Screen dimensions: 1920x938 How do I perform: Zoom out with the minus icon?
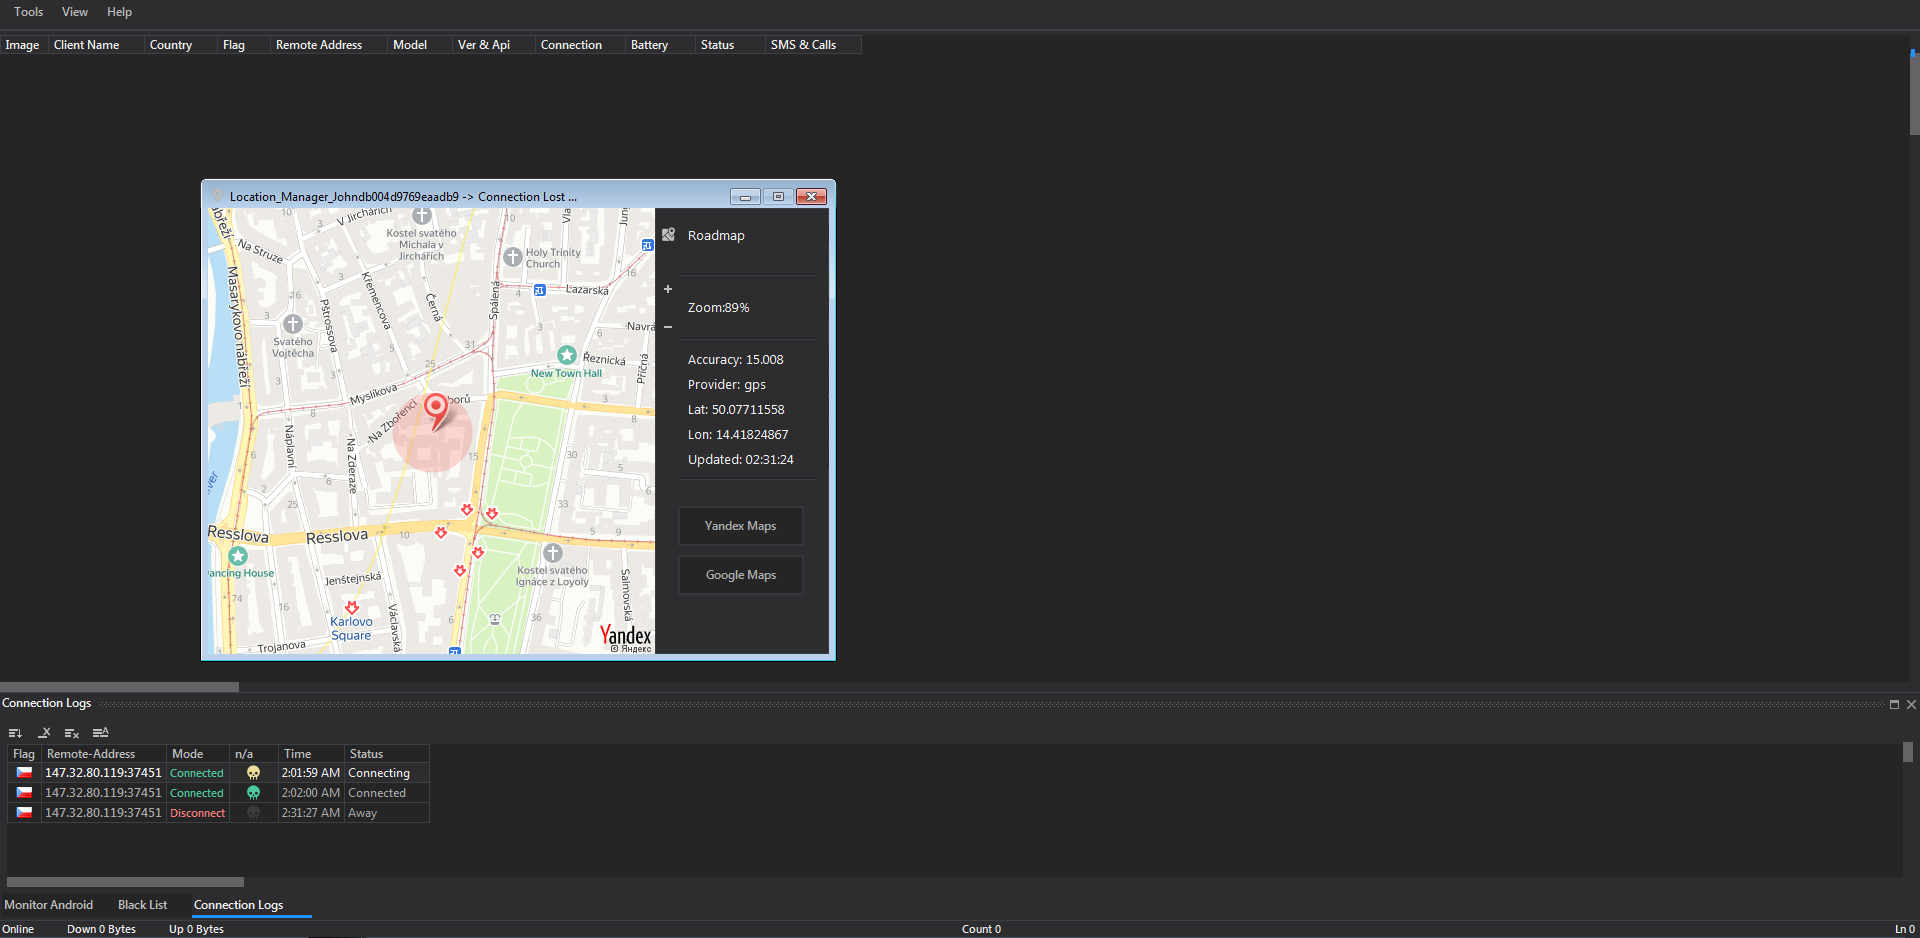coord(668,327)
